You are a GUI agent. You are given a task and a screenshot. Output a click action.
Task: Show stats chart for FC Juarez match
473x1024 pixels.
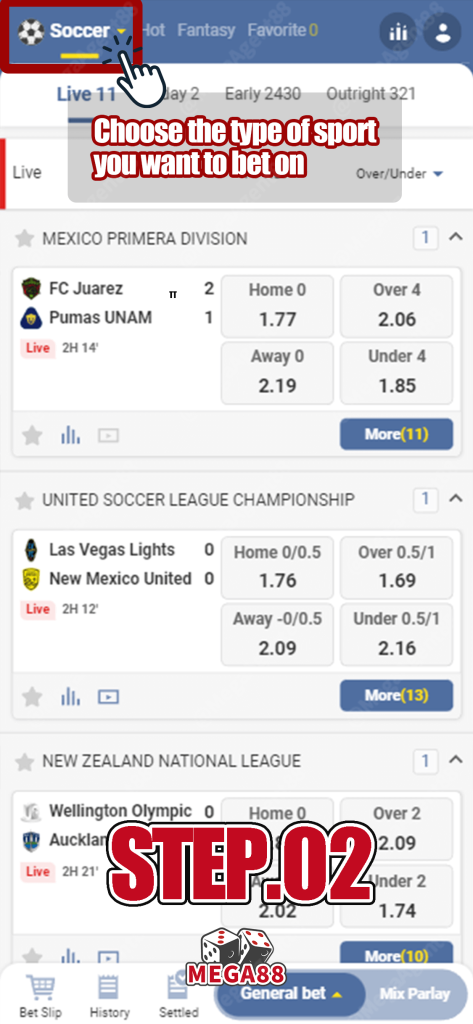point(71,435)
